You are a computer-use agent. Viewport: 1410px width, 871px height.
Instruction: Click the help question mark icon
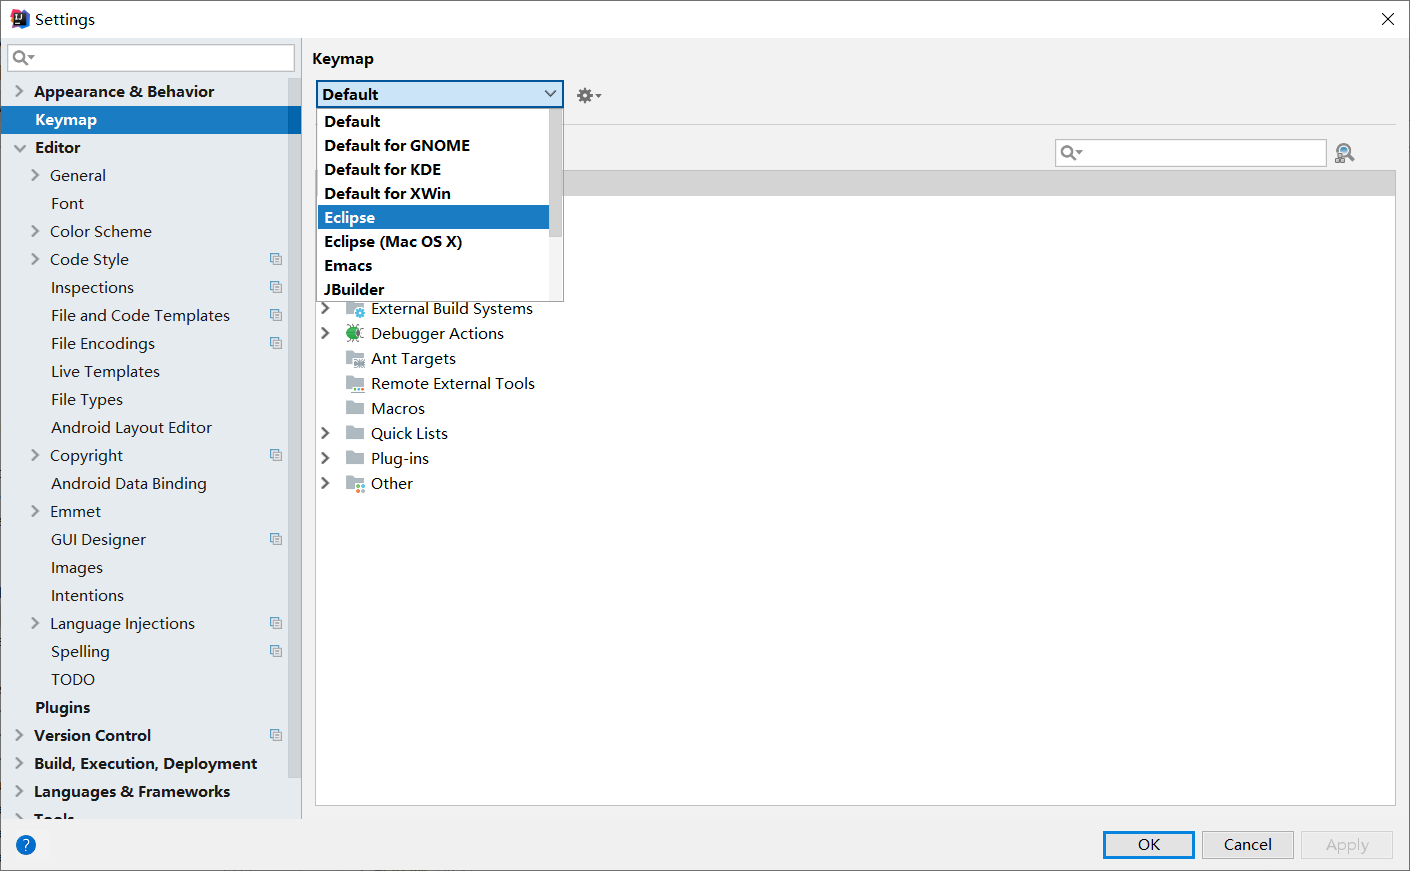[26, 844]
